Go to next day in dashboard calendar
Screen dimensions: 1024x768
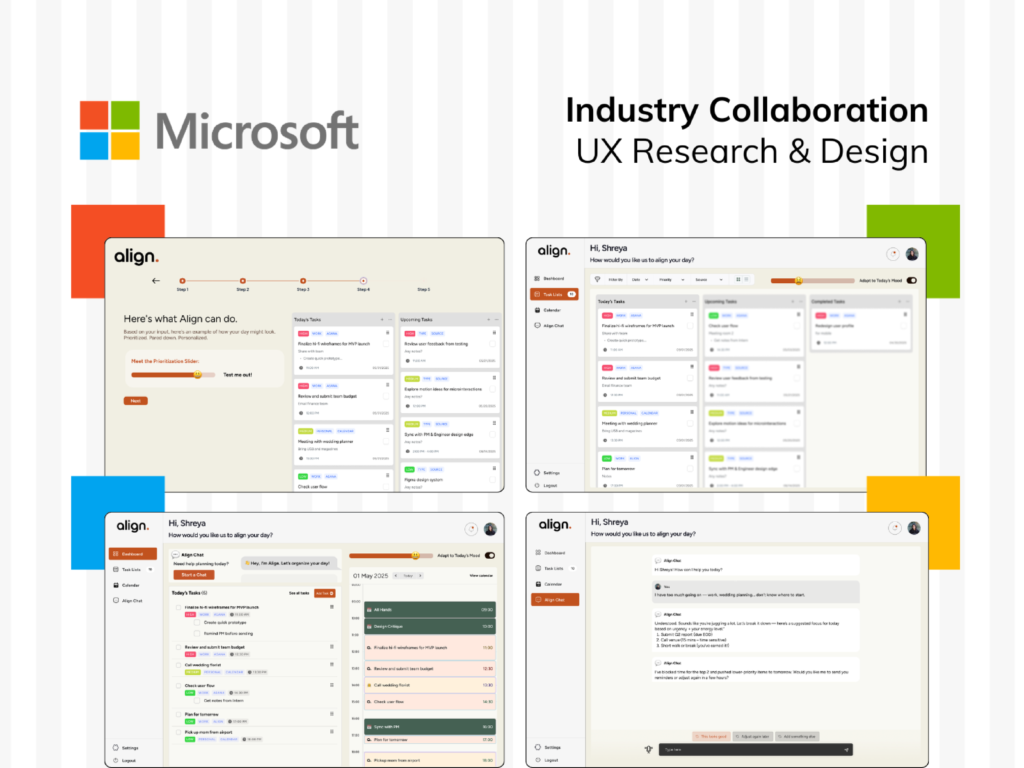pyautogui.click(x=421, y=575)
